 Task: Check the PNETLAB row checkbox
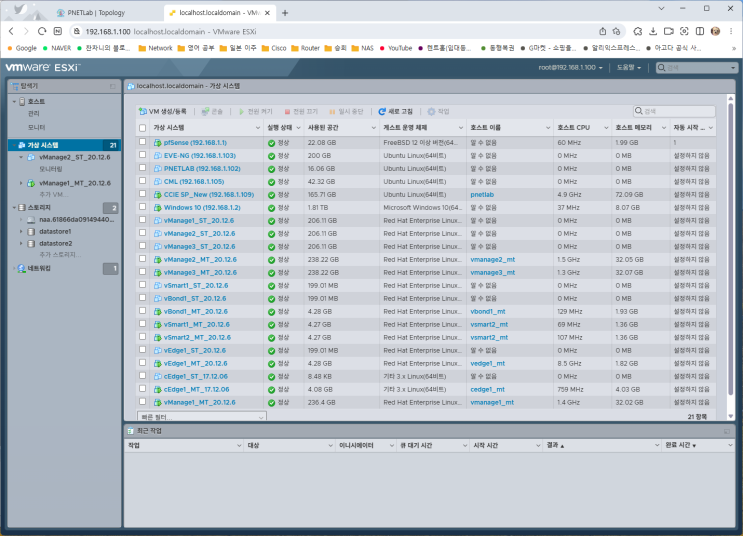point(143,168)
